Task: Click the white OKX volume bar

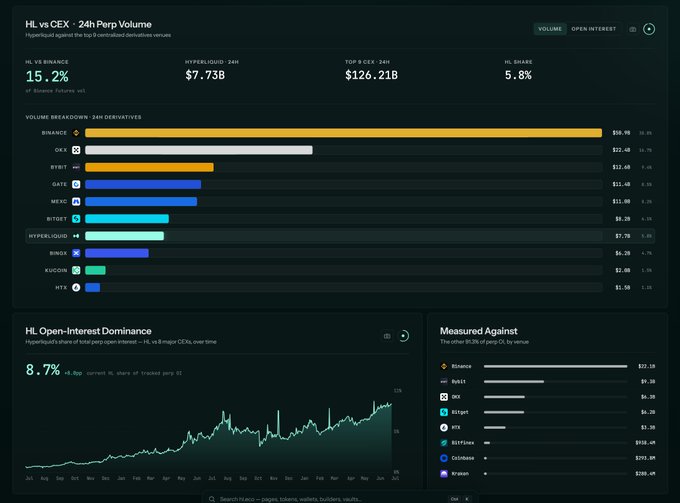Action: coord(199,150)
